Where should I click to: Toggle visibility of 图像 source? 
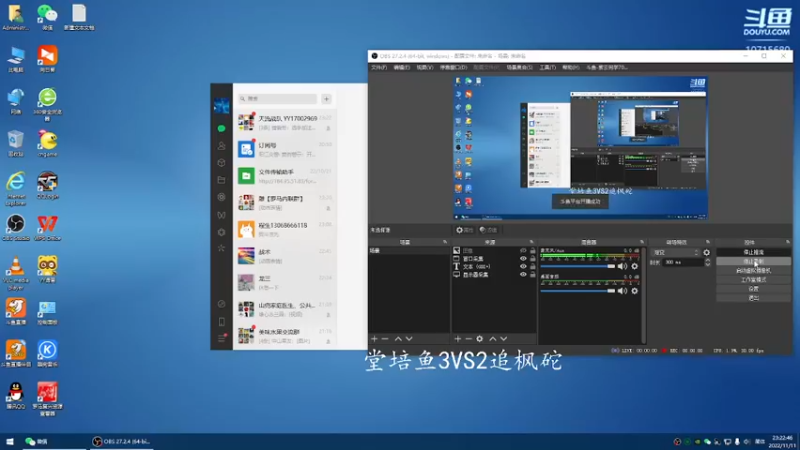pos(523,251)
